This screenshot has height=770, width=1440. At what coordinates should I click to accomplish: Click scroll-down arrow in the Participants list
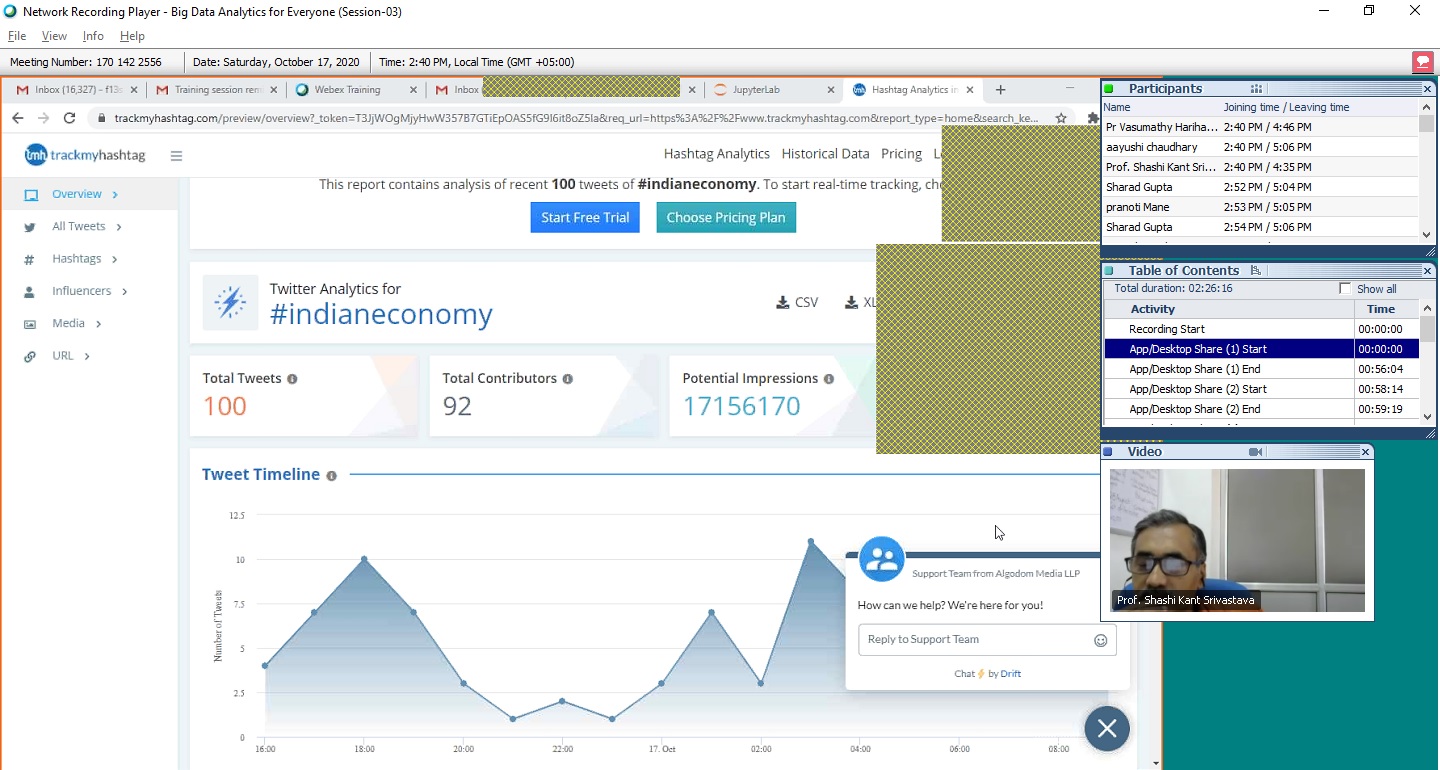pyautogui.click(x=1427, y=235)
